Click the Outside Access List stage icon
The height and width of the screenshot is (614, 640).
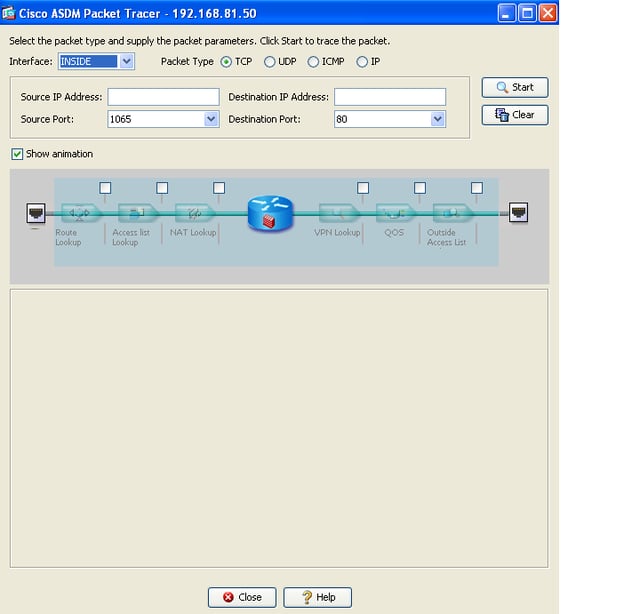452,213
